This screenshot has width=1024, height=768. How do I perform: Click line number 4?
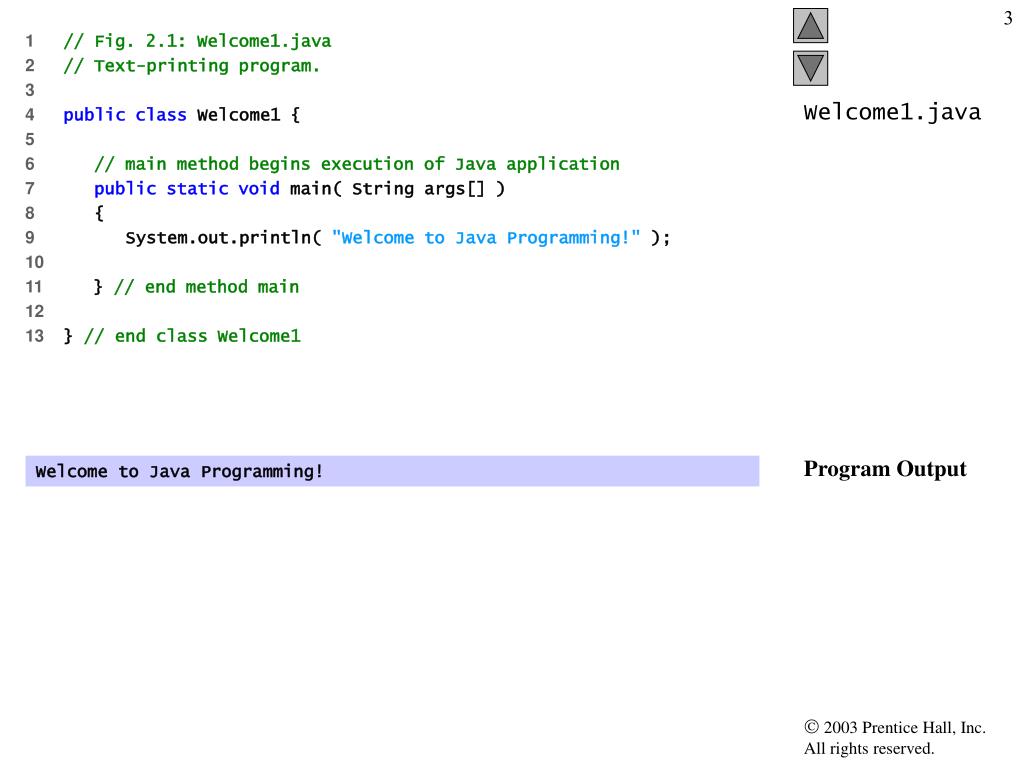tap(30, 115)
